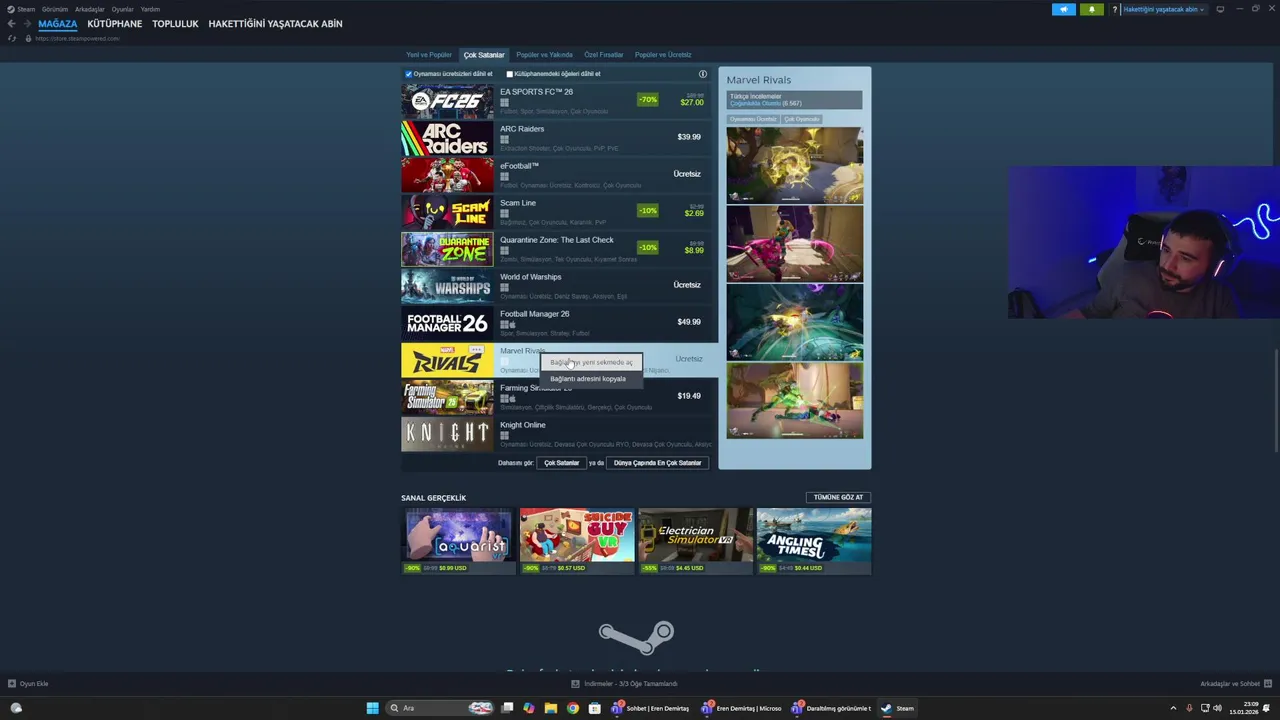This screenshot has height=720, width=1280.
Task: Toggle 'Kütüphanemdeki öğeleri dâhil et' checkbox
Action: 509,74
